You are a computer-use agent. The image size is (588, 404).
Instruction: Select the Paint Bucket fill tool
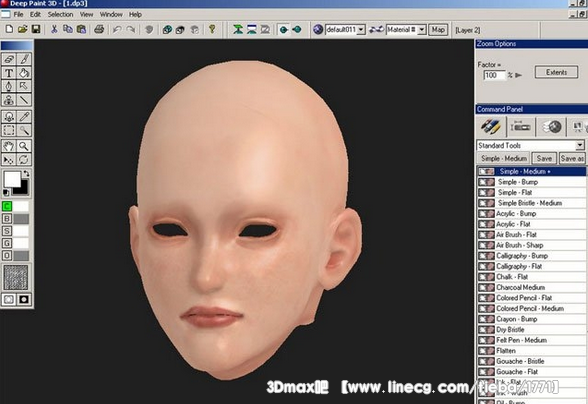coord(24,73)
